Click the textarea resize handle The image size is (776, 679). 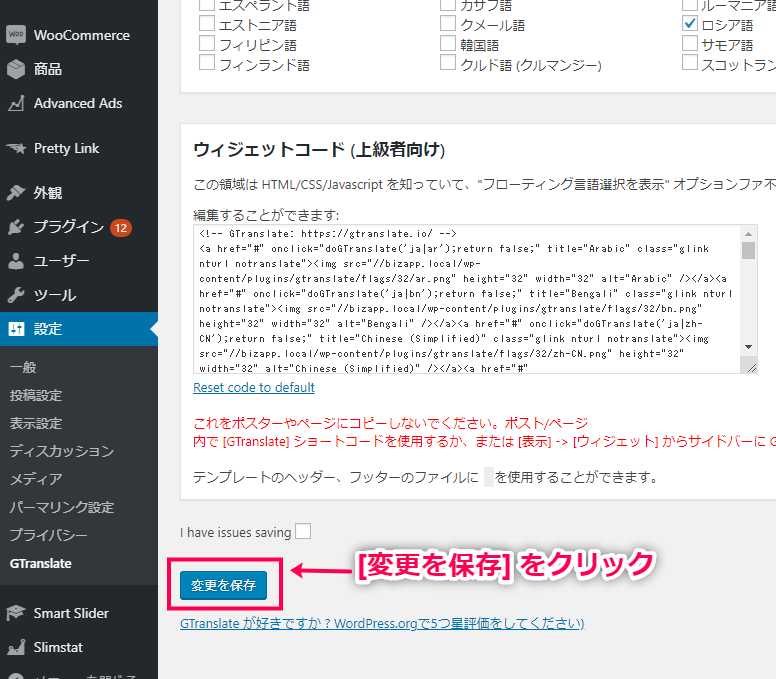click(x=752, y=368)
